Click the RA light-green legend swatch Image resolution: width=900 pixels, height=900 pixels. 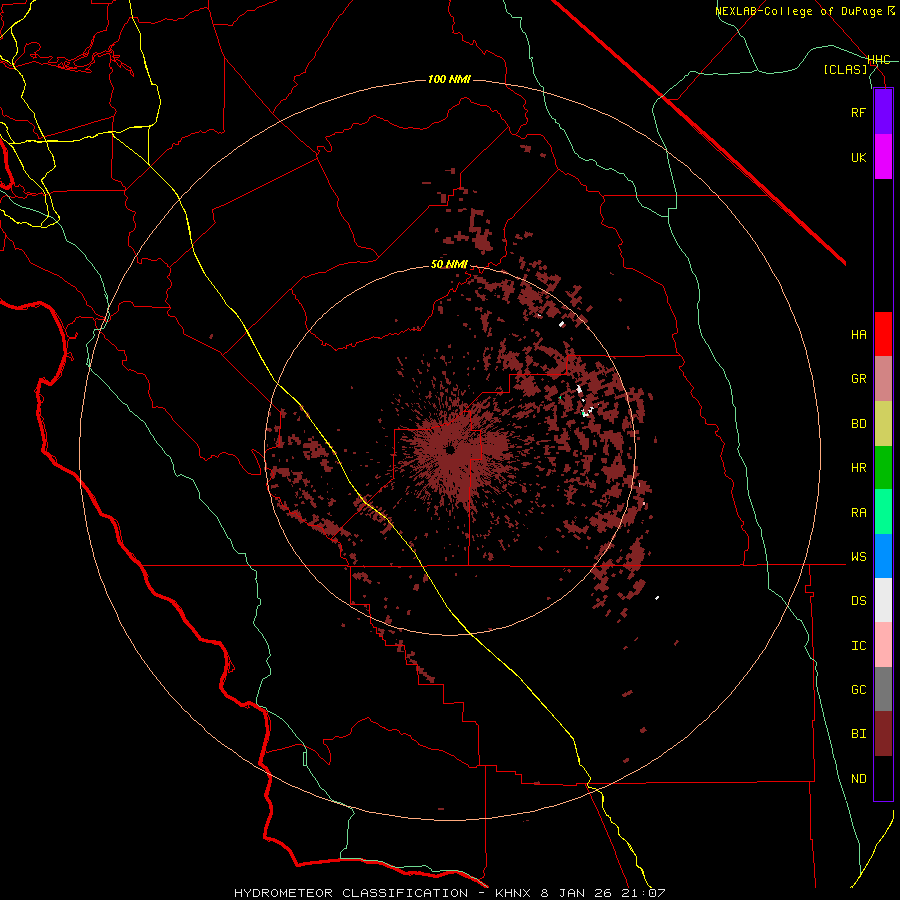click(x=883, y=512)
